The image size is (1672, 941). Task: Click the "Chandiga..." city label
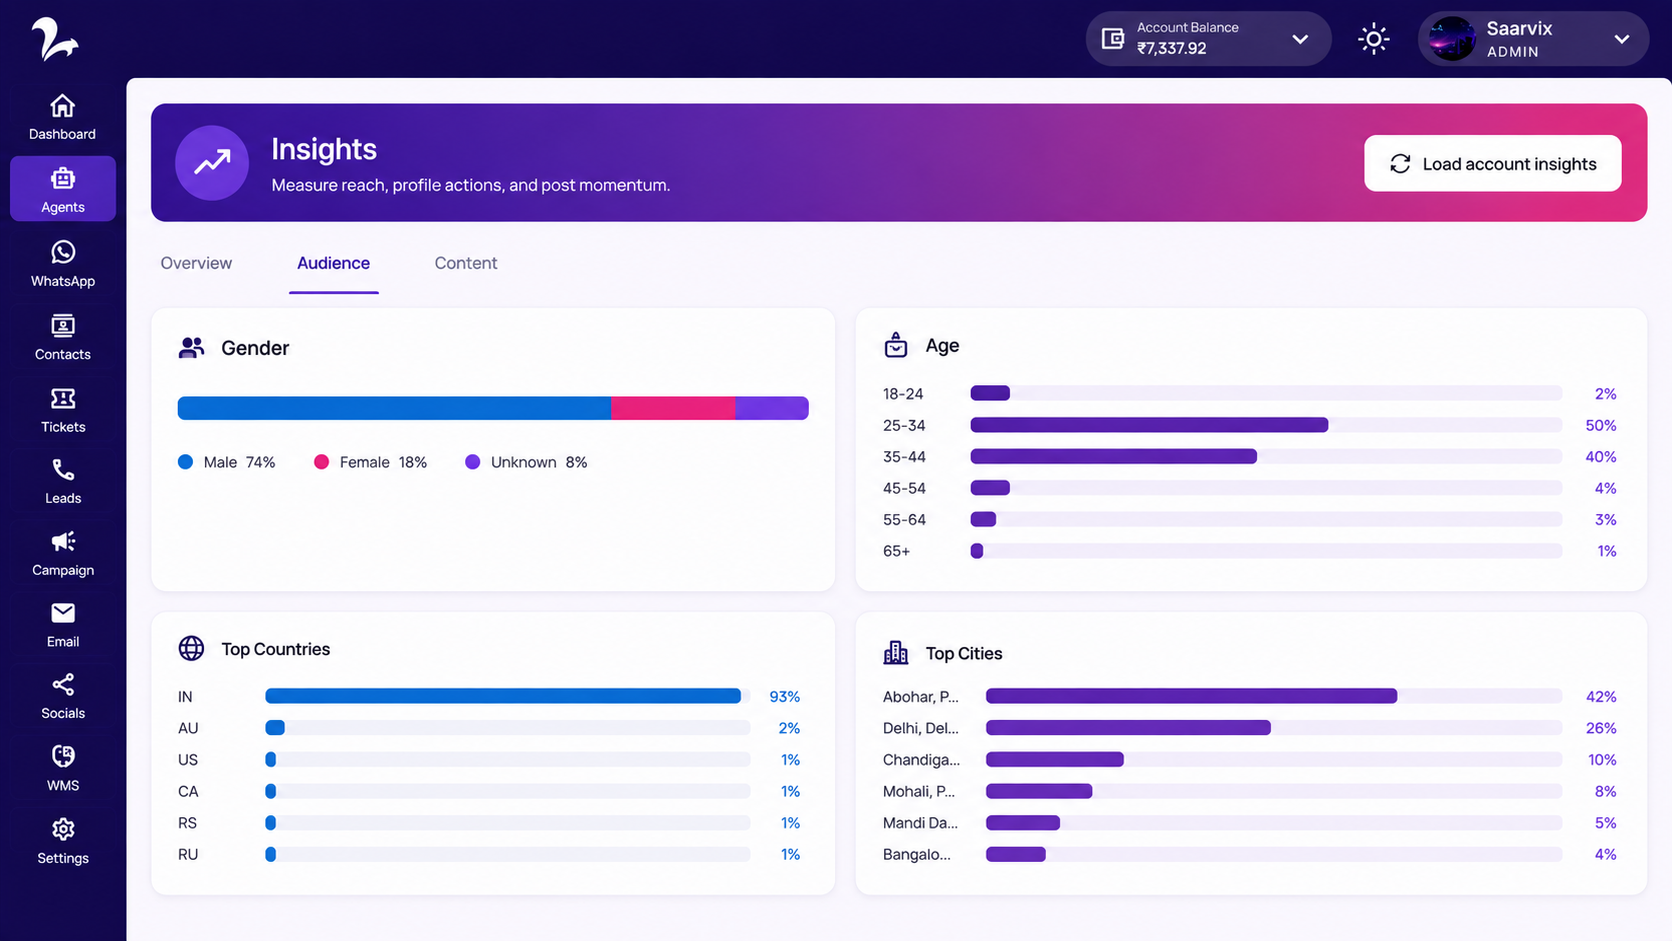[921, 760]
